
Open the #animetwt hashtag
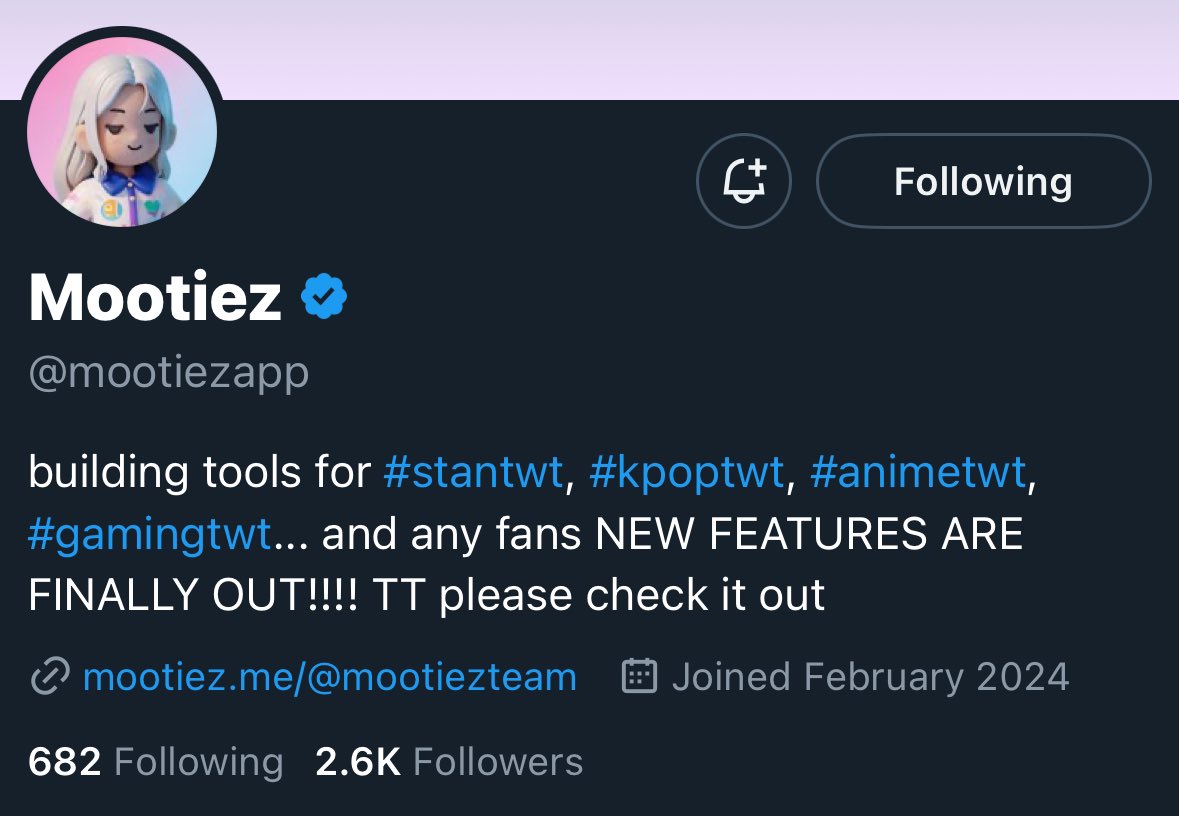click(918, 472)
